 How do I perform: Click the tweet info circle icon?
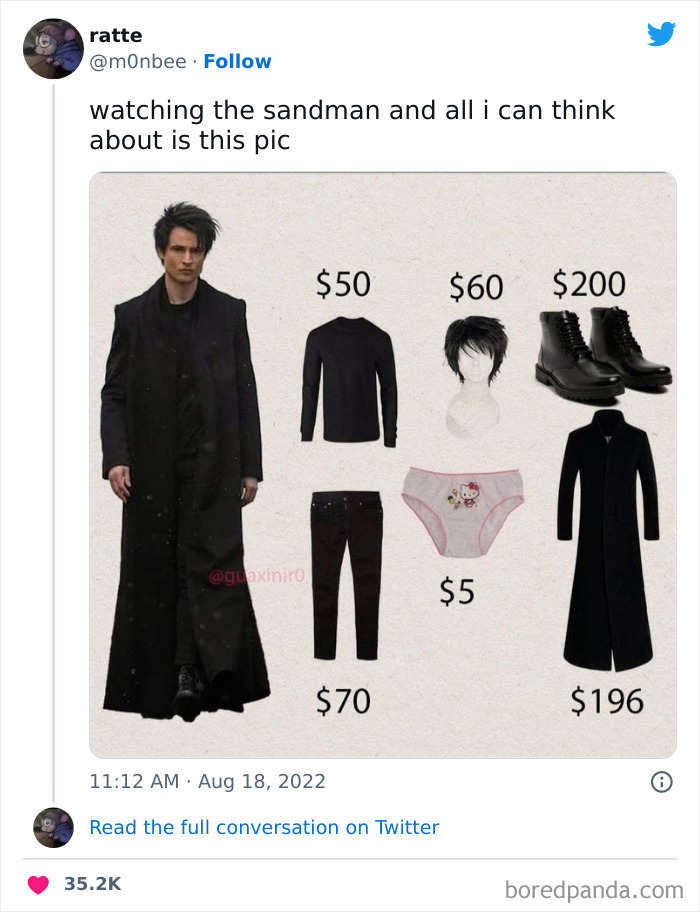point(662,782)
